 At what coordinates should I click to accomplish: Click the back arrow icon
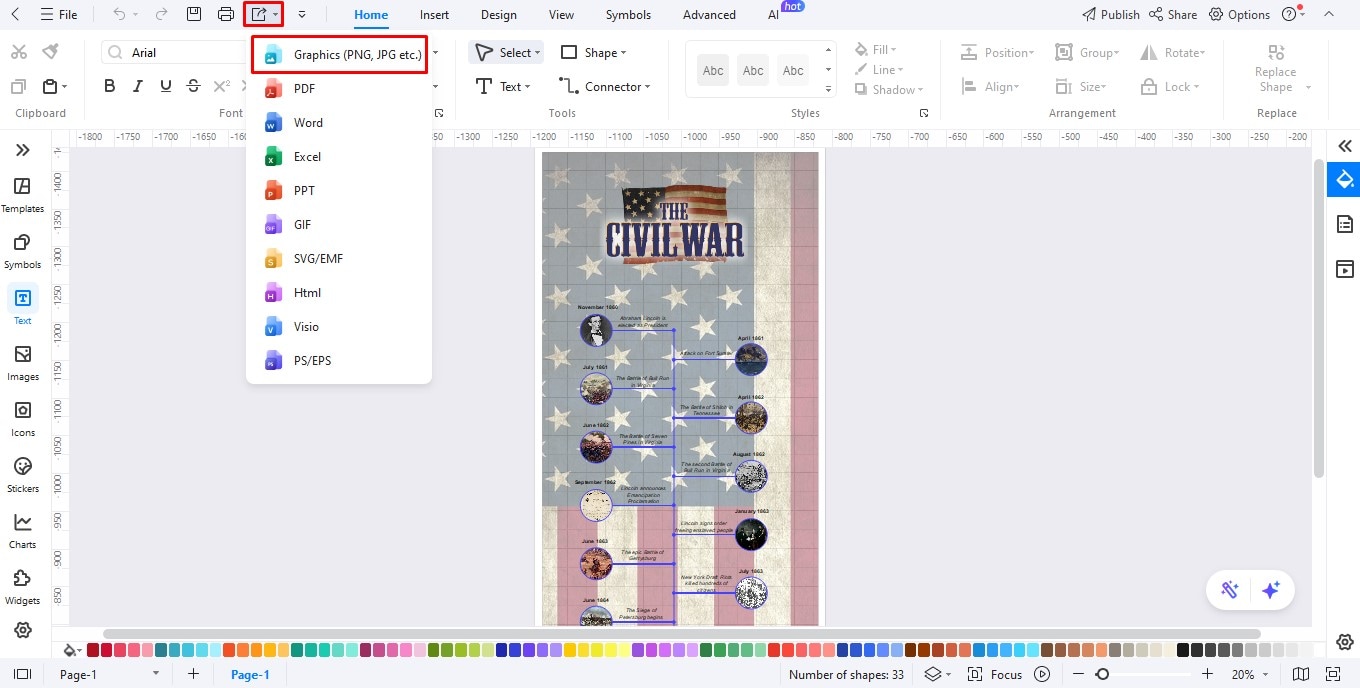15,15
